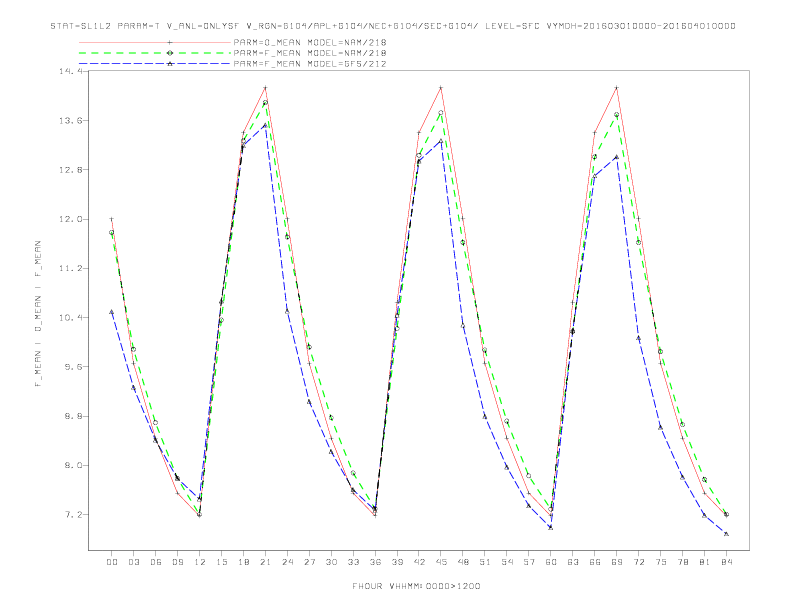Click y-axis tick label 11.2
Screen dimensions: 792x612
[x=70, y=268]
